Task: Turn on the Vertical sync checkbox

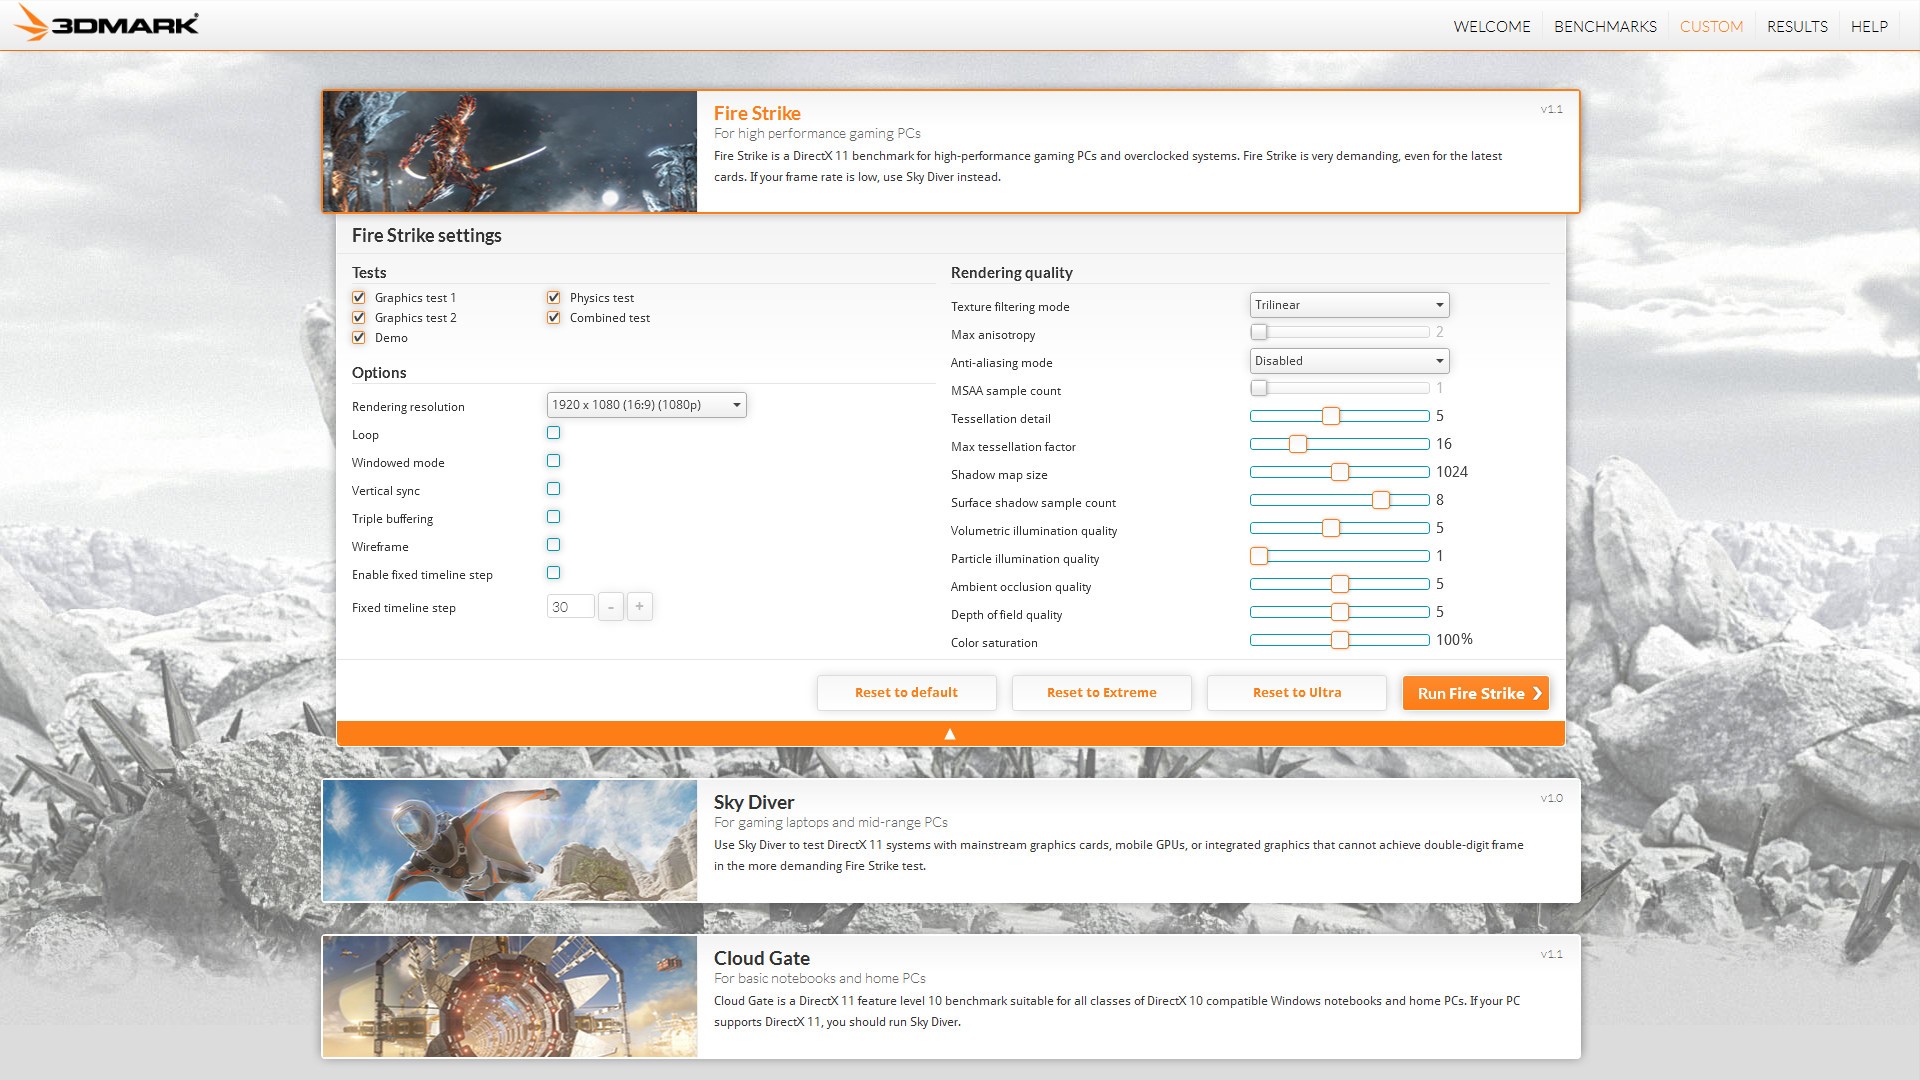Action: pyautogui.click(x=553, y=489)
